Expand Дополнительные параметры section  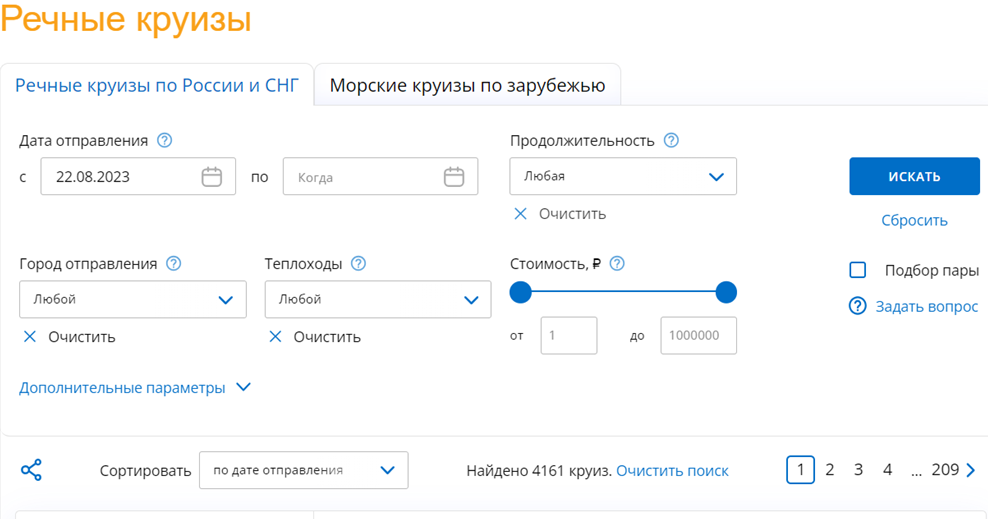point(135,387)
